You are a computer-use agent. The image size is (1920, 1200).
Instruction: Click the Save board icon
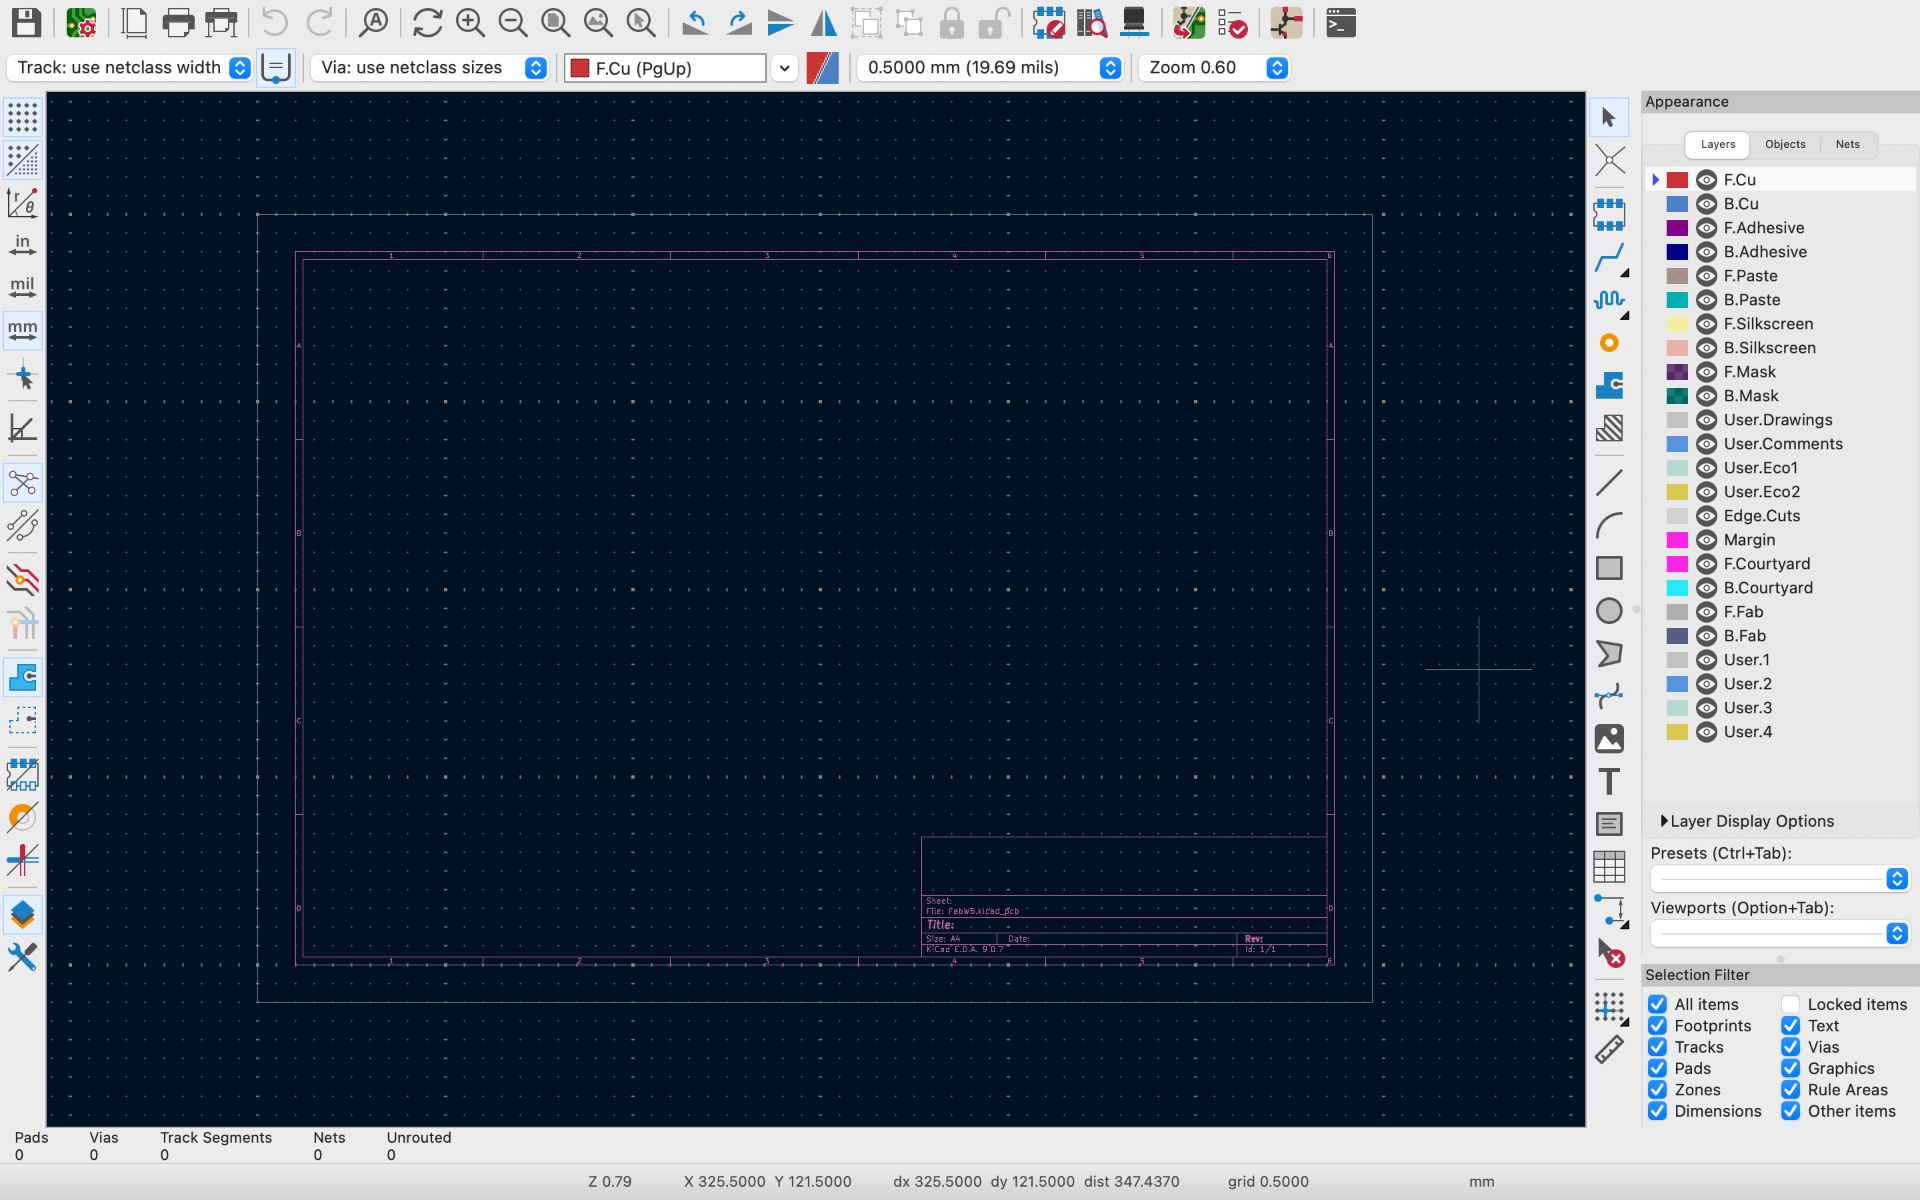click(x=26, y=22)
